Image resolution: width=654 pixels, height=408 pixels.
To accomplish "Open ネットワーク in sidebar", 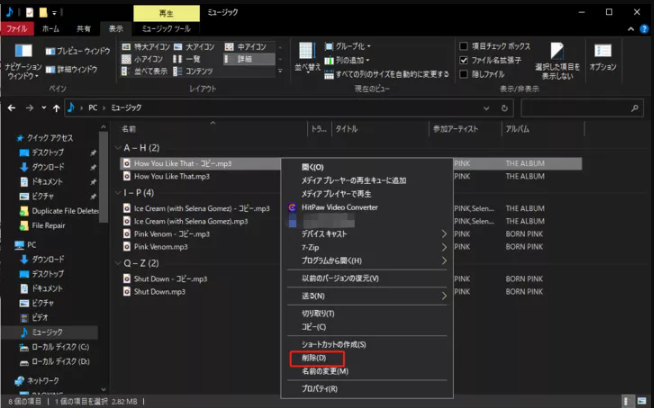I will coord(43,381).
